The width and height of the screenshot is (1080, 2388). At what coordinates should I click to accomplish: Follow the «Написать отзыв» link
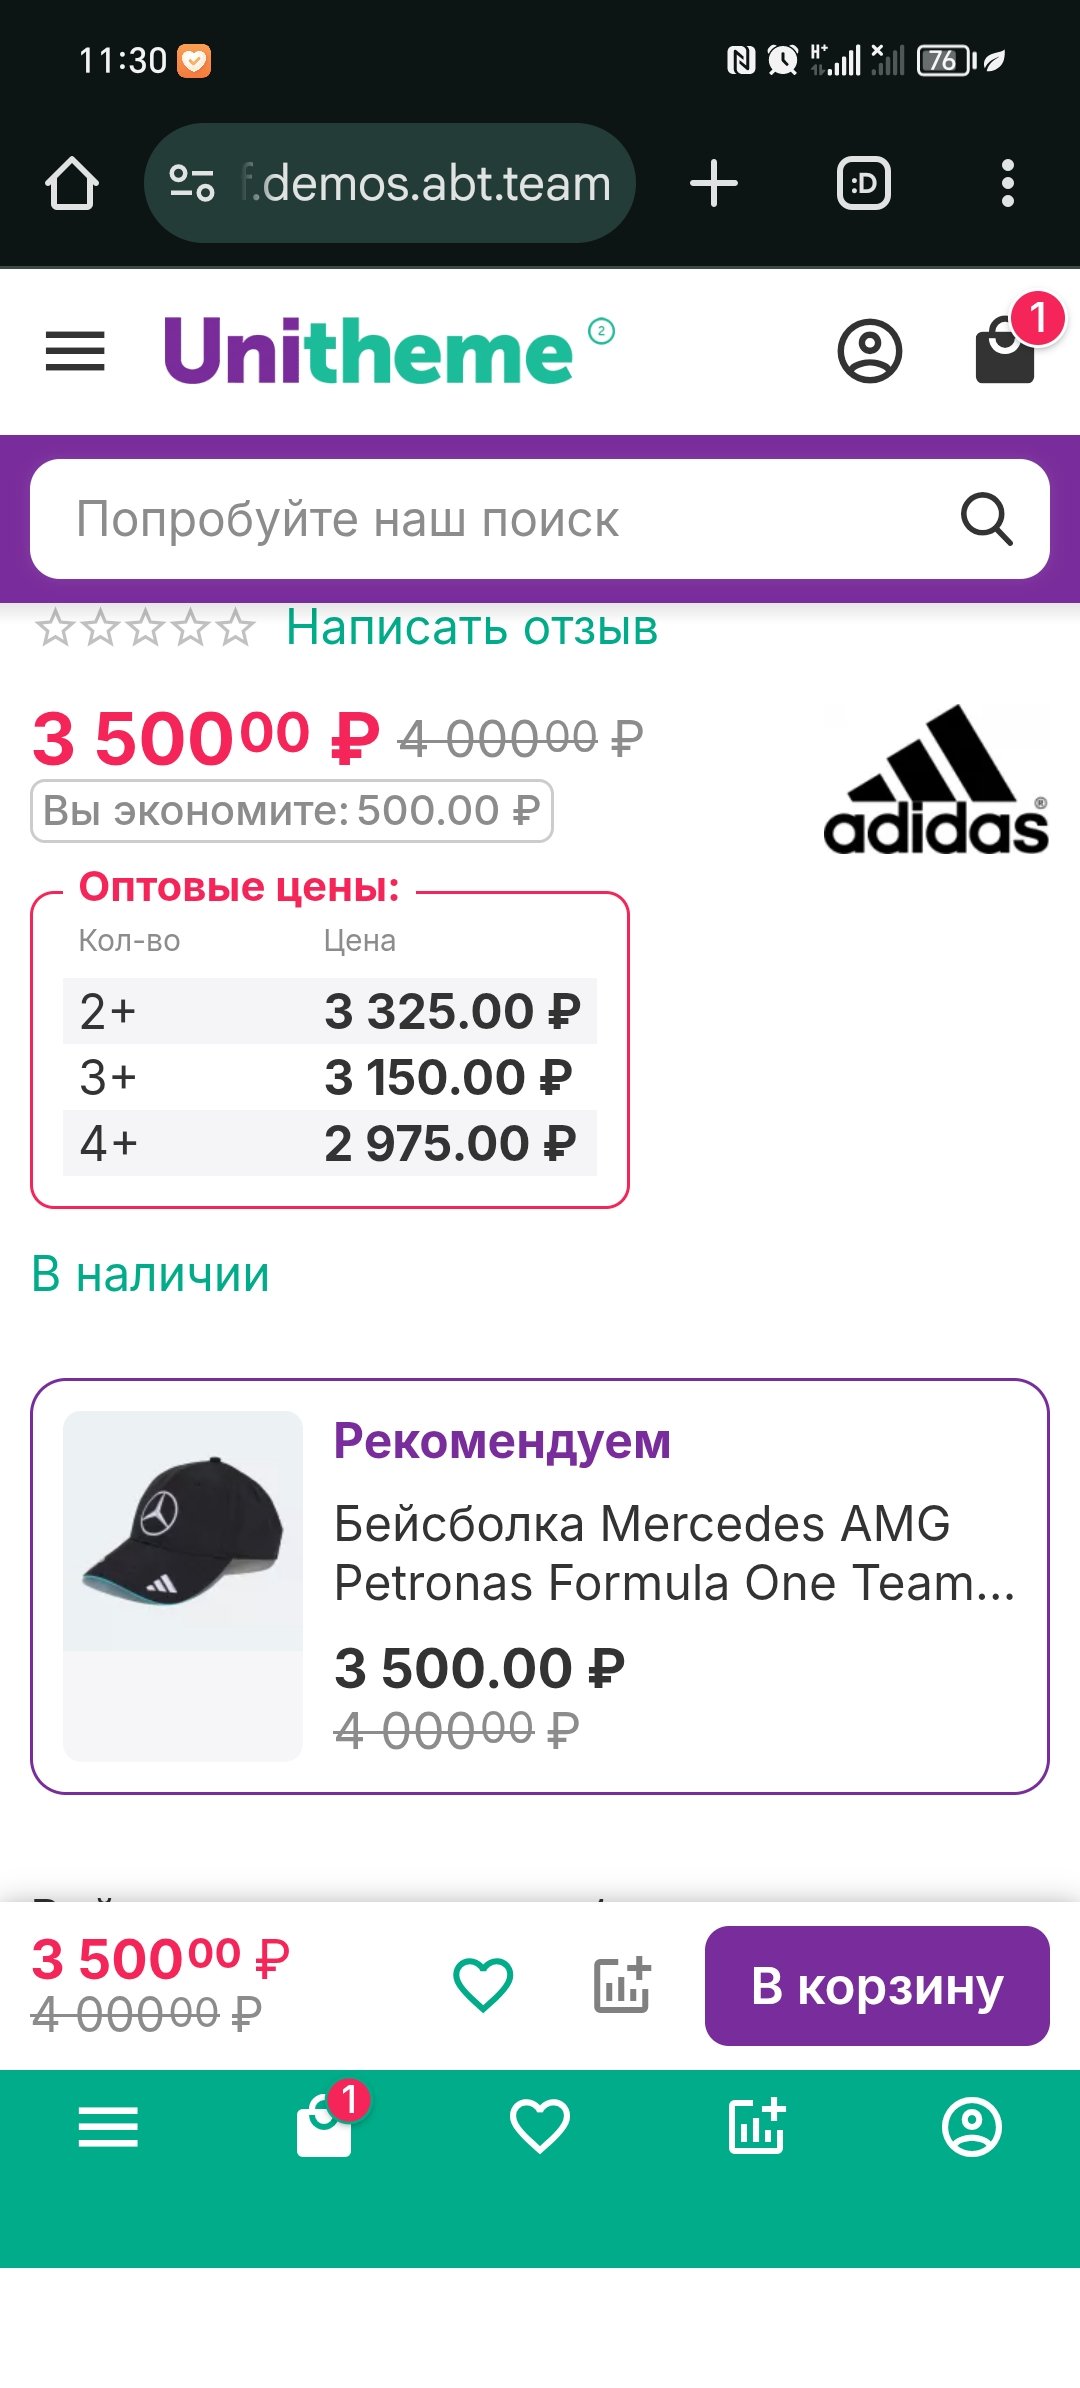click(x=472, y=628)
